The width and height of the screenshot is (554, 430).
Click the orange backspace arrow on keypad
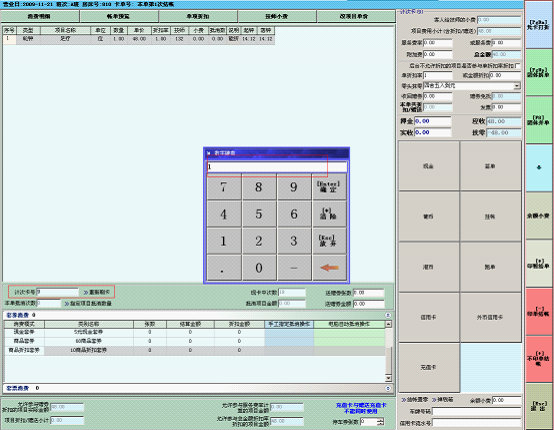click(x=329, y=268)
